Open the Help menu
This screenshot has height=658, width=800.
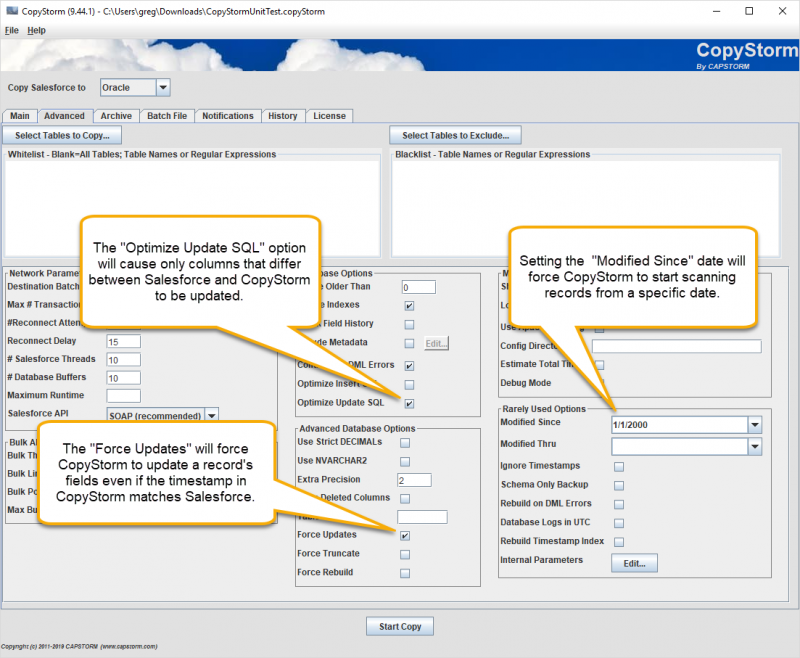coord(36,30)
